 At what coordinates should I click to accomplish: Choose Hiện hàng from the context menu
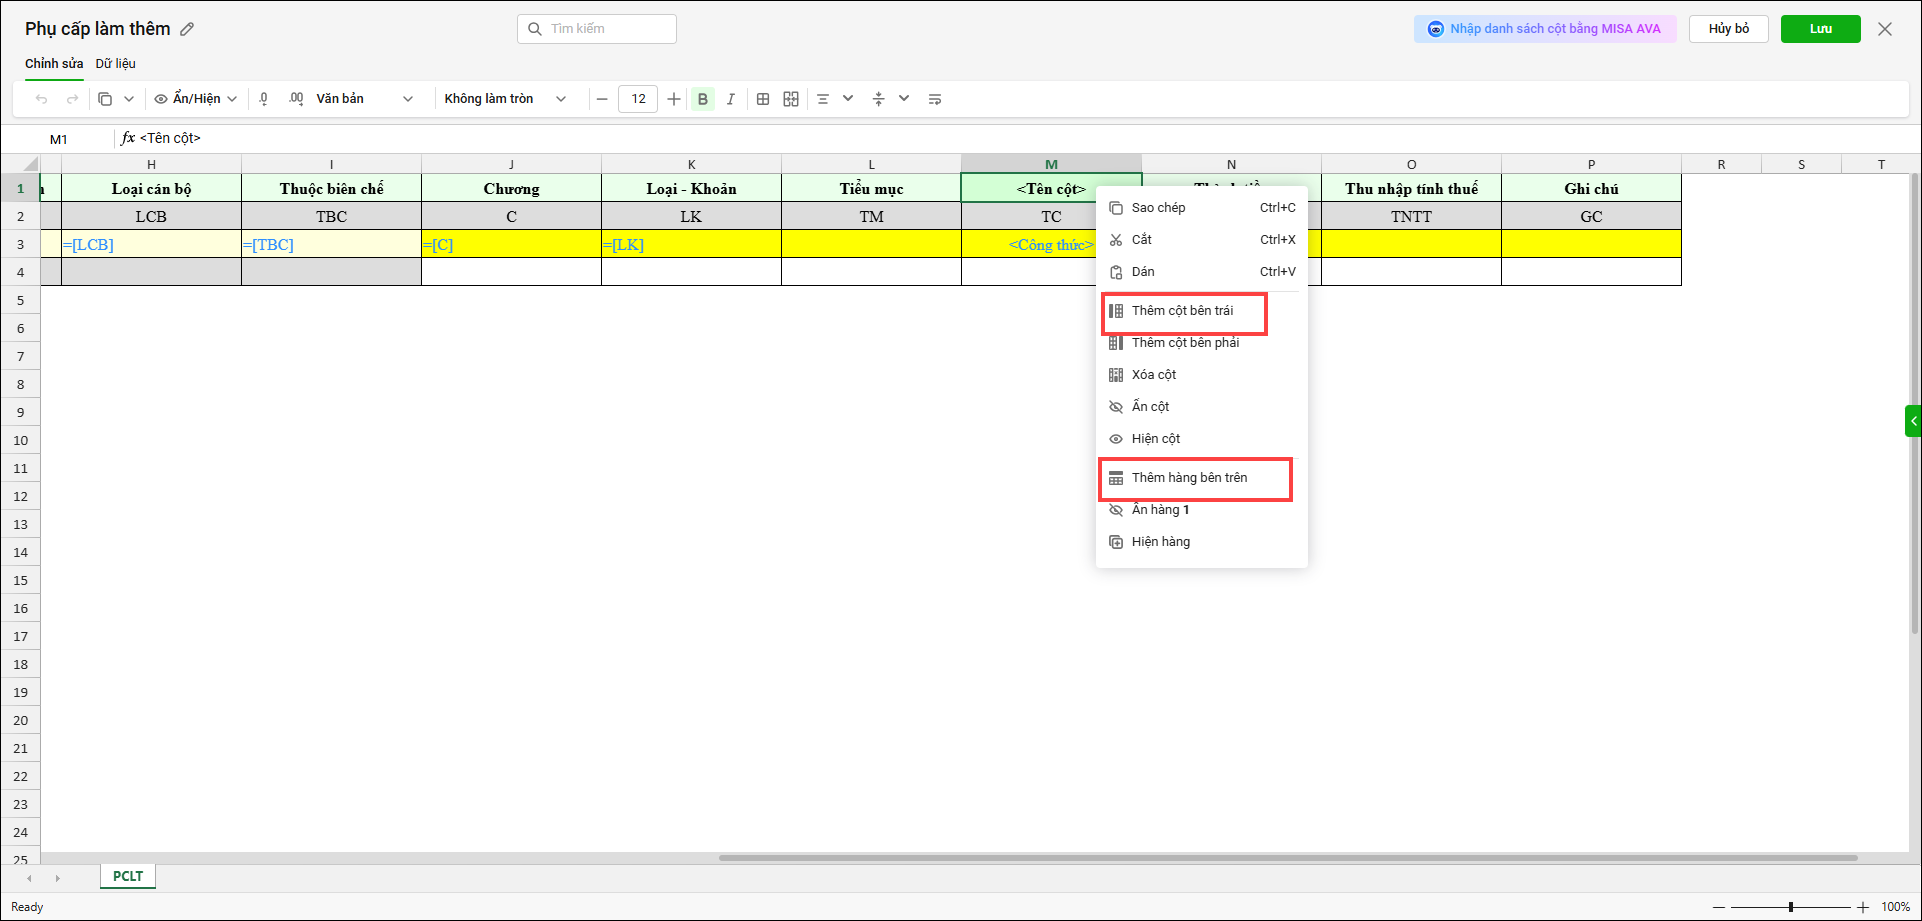pos(1202,542)
